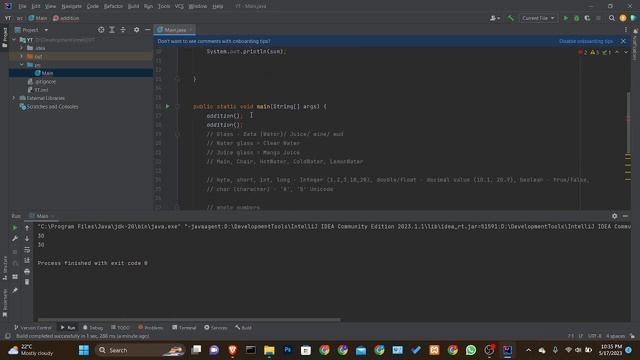This screenshot has width=640, height=360.
Task: Expand External Libraries node
Action: pos(14,98)
